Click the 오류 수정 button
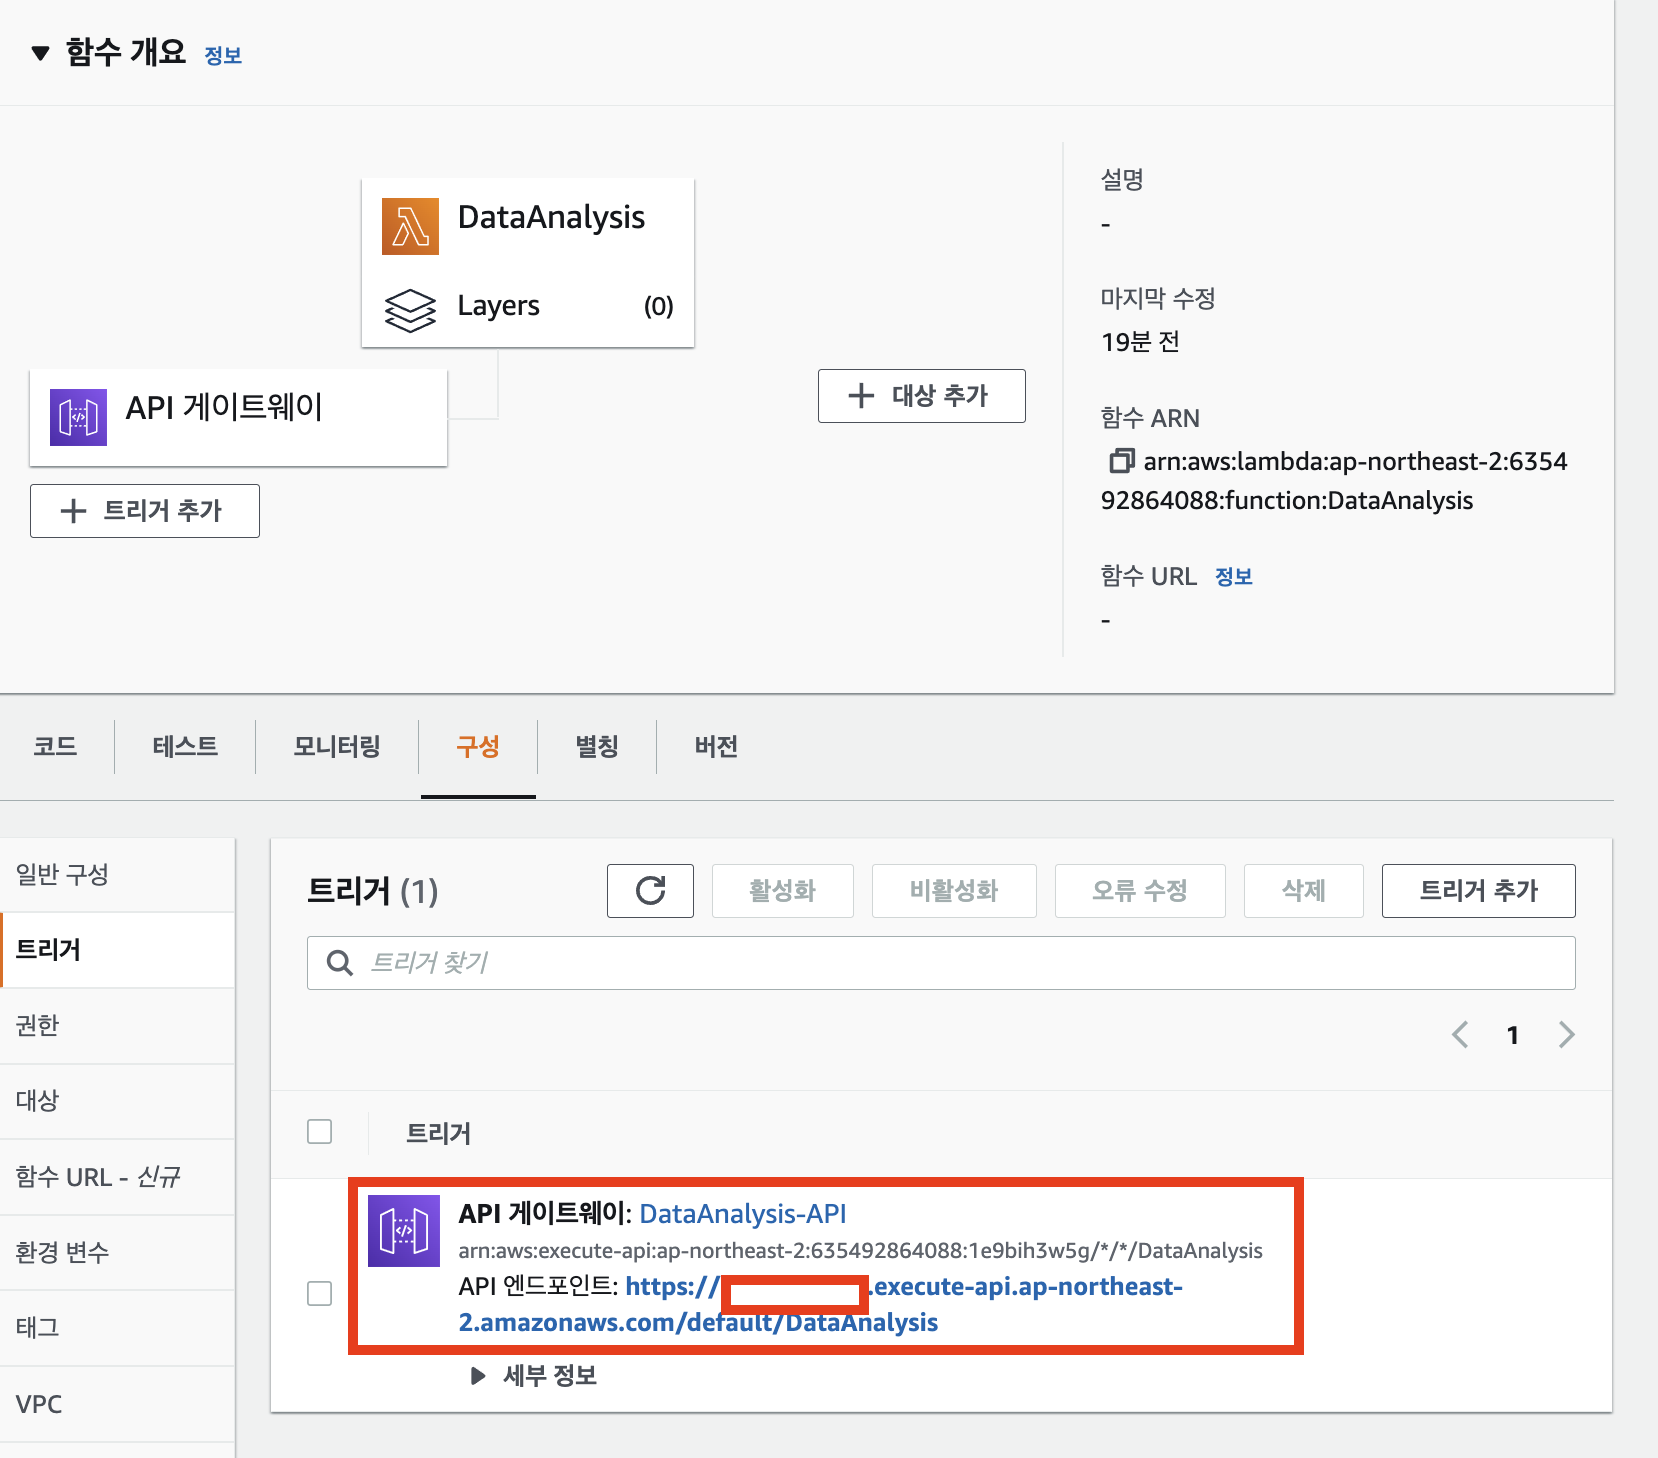 [x=1140, y=891]
